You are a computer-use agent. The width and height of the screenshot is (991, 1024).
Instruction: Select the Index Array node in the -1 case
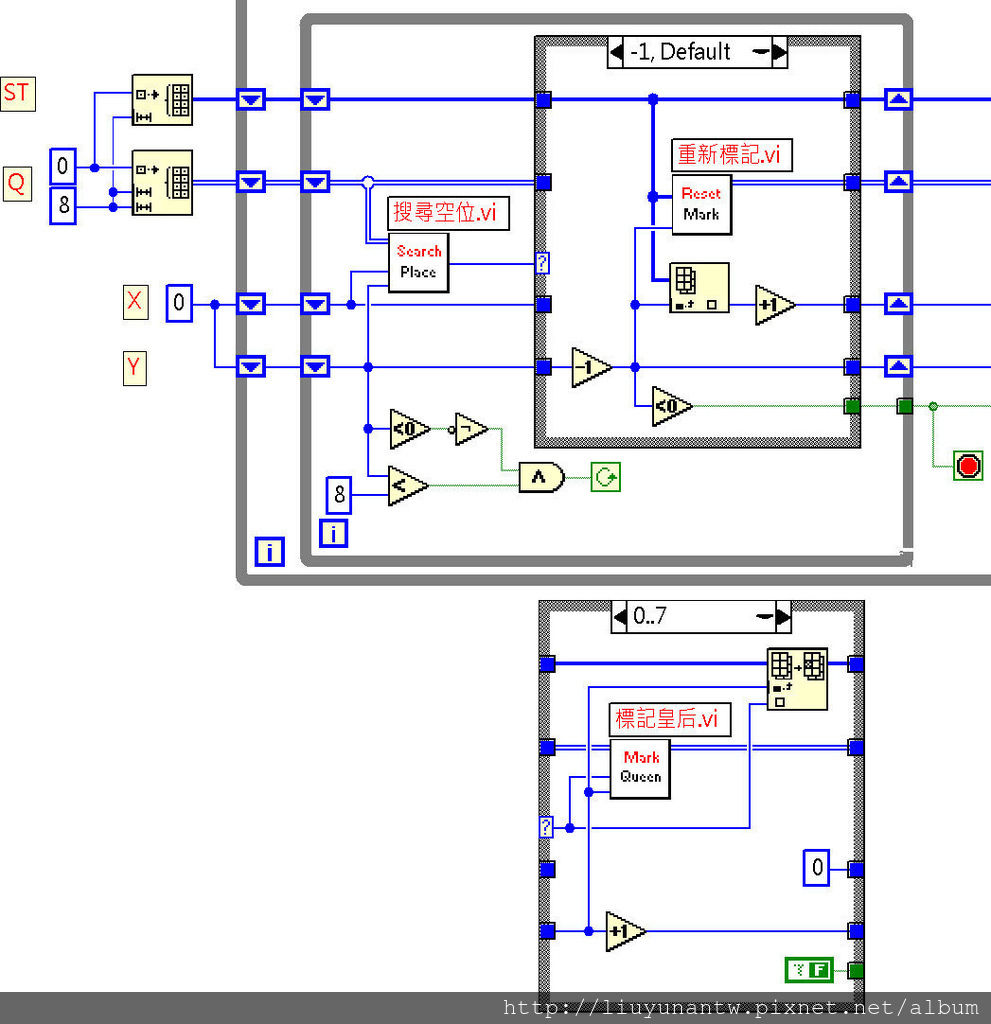pyautogui.click(x=699, y=288)
